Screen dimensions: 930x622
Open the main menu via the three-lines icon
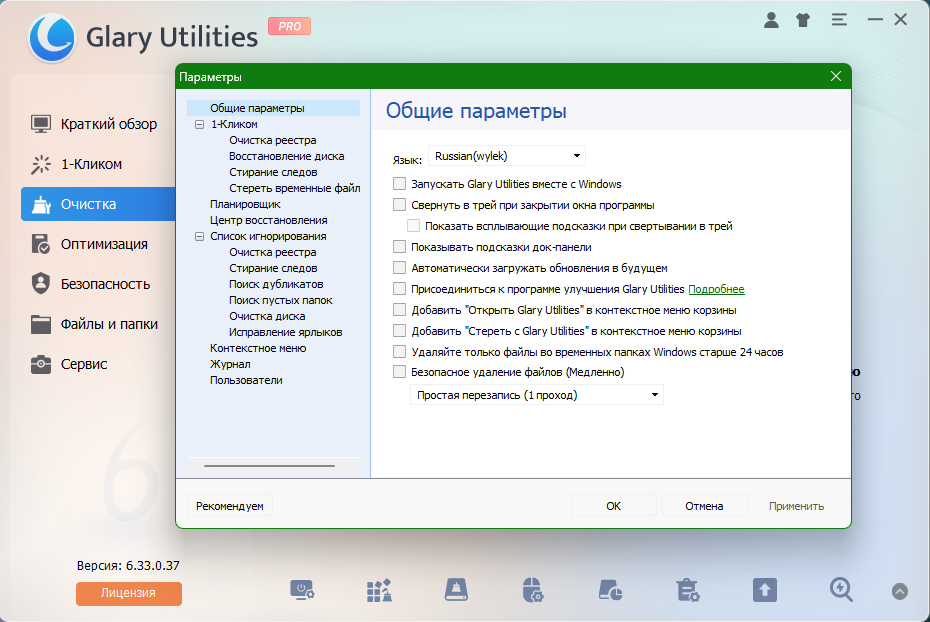[x=838, y=20]
